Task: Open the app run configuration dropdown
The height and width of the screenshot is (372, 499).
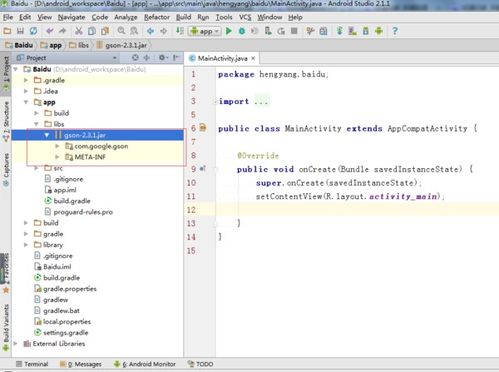Action: (204, 31)
